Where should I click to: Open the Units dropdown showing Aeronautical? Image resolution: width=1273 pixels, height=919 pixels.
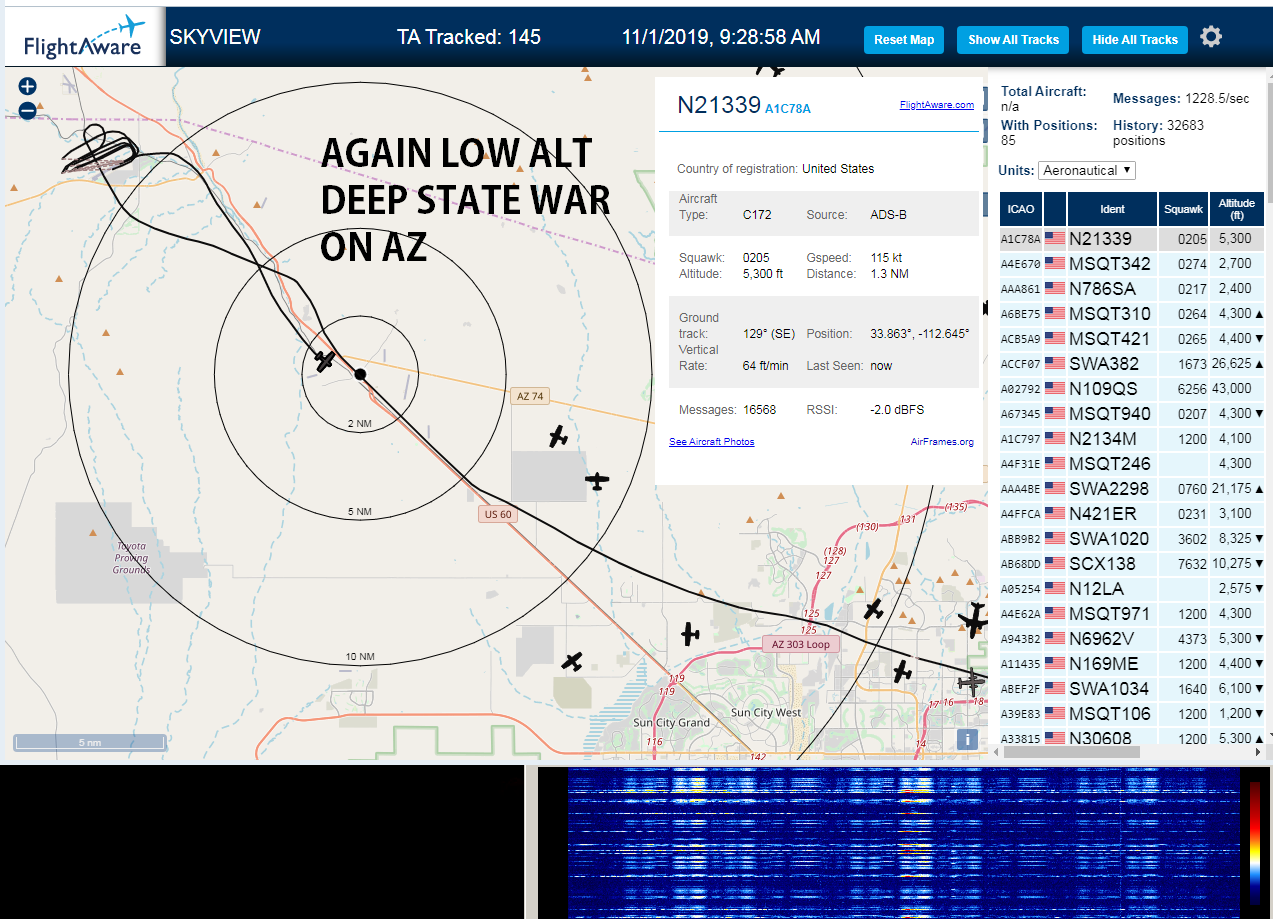pyautogui.click(x=1087, y=171)
